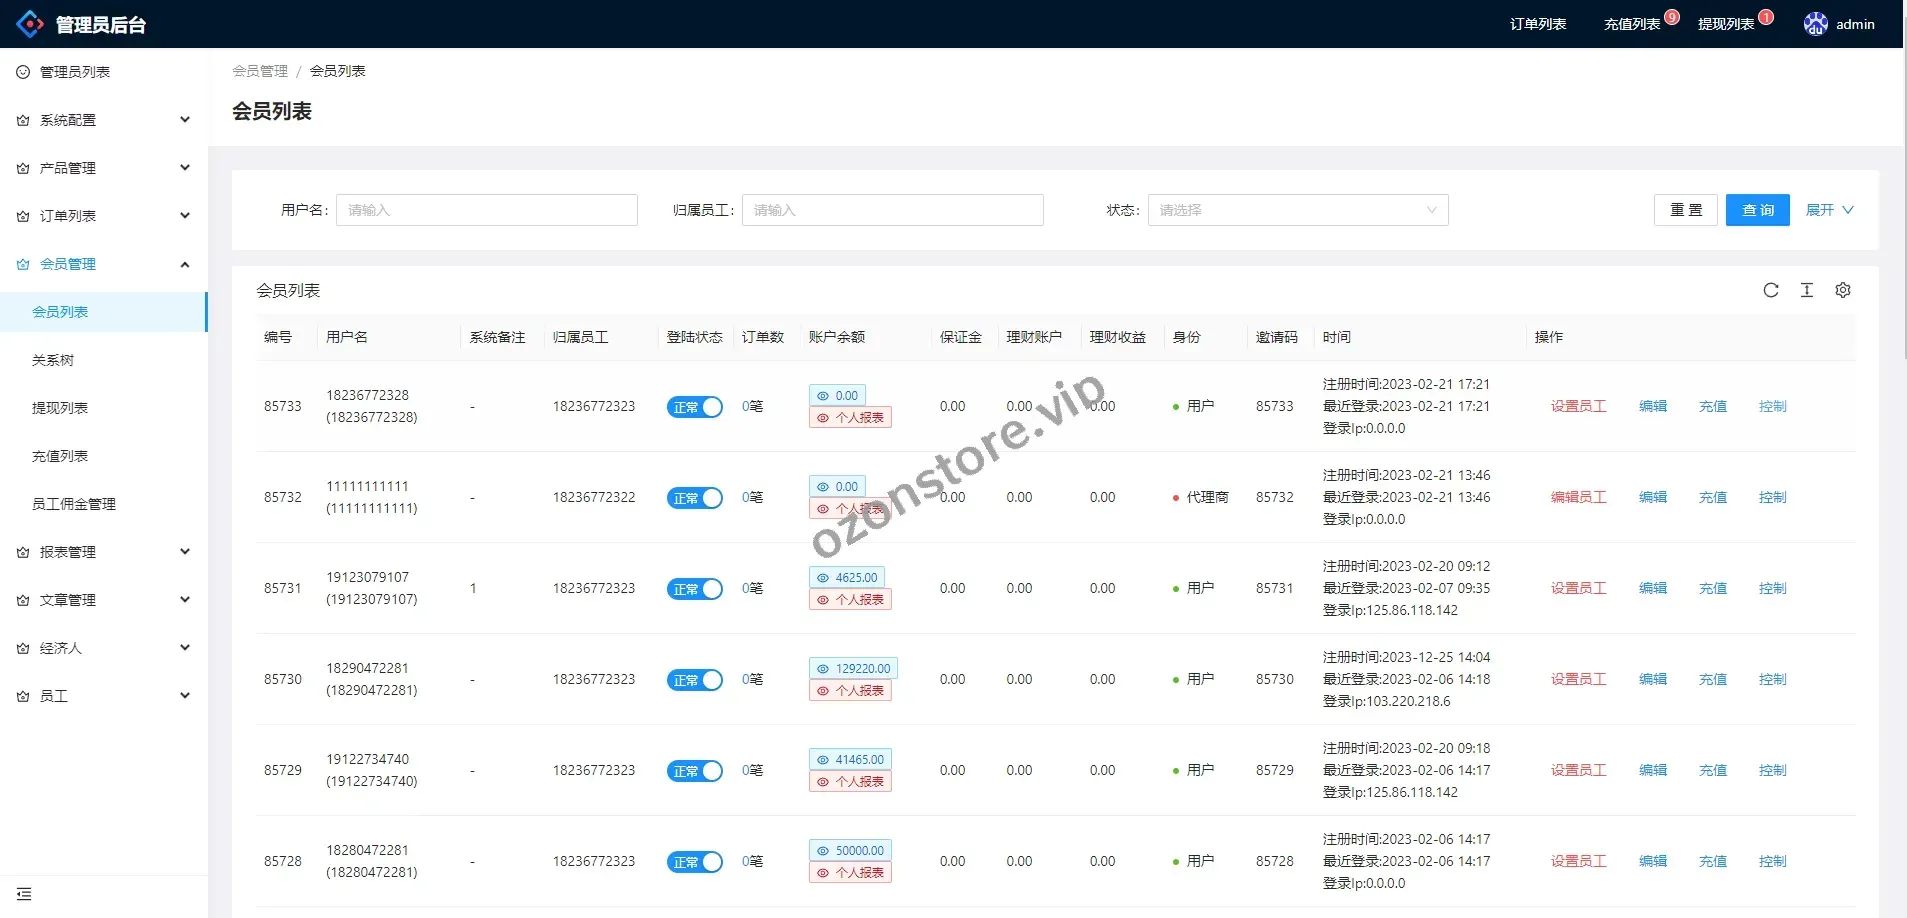Click 编辑 link for user 85732
The image size is (1907, 918).
1652,497
